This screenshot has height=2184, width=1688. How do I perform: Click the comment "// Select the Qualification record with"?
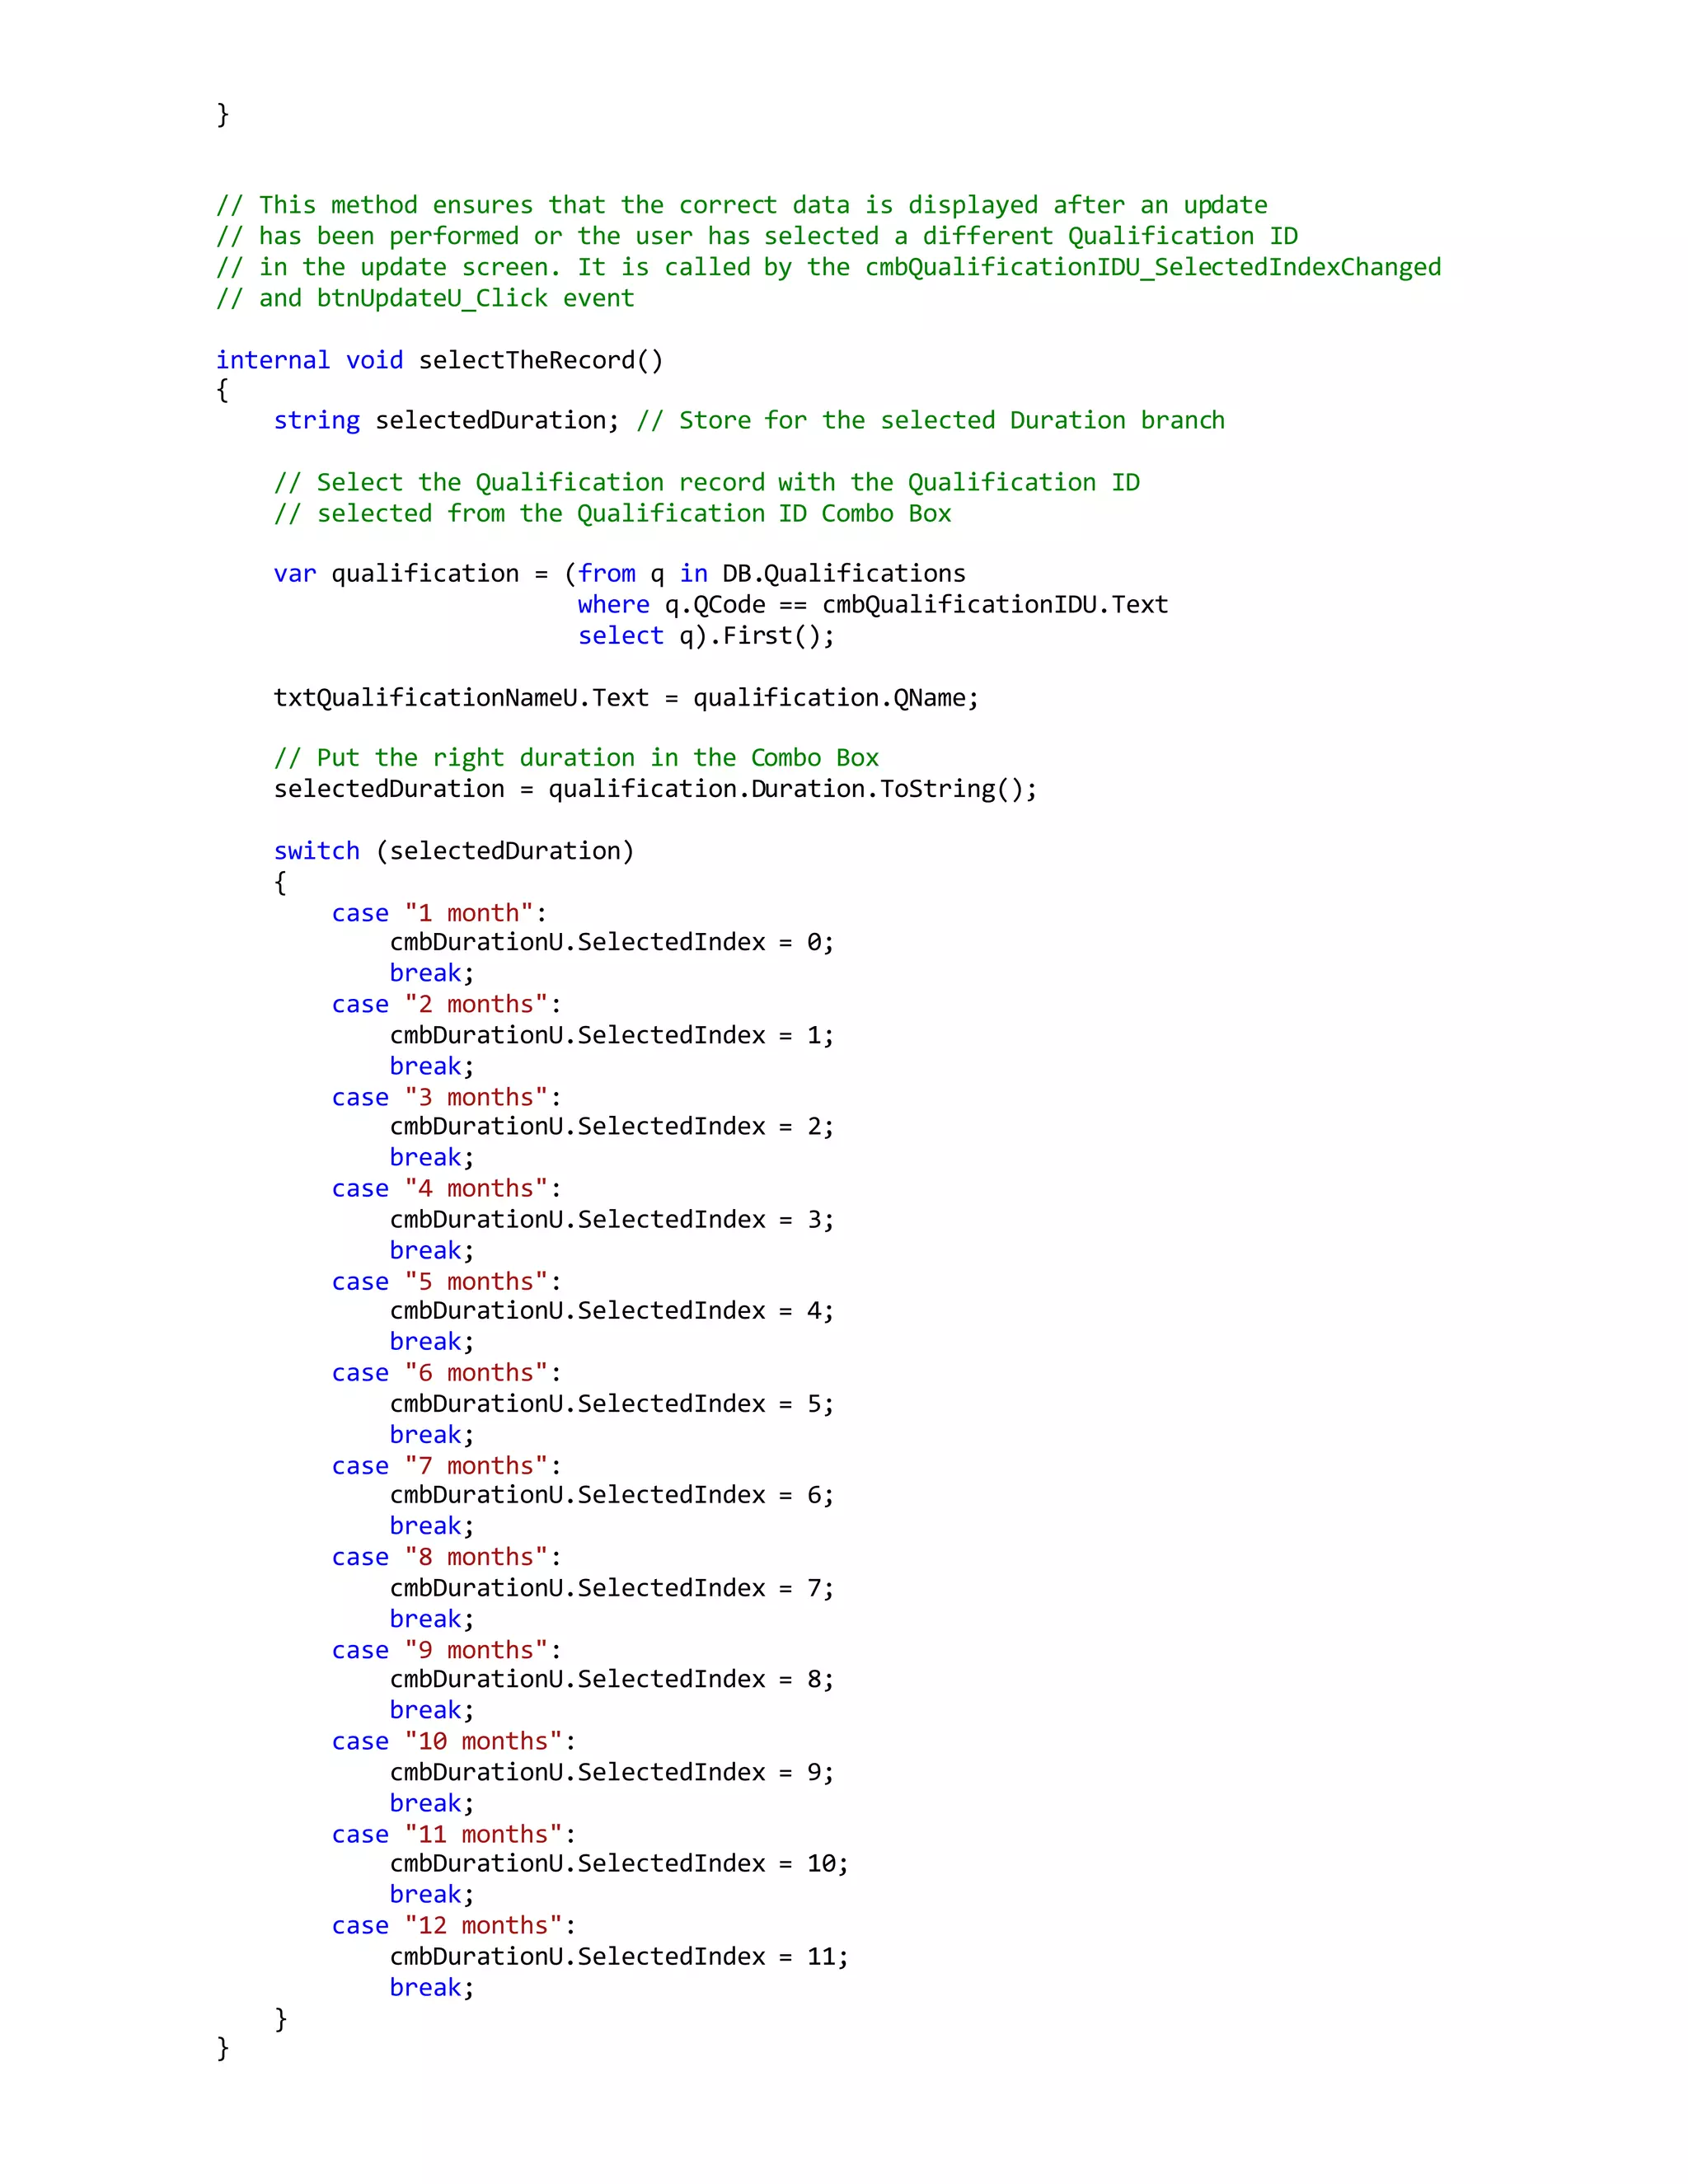point(707,482)
